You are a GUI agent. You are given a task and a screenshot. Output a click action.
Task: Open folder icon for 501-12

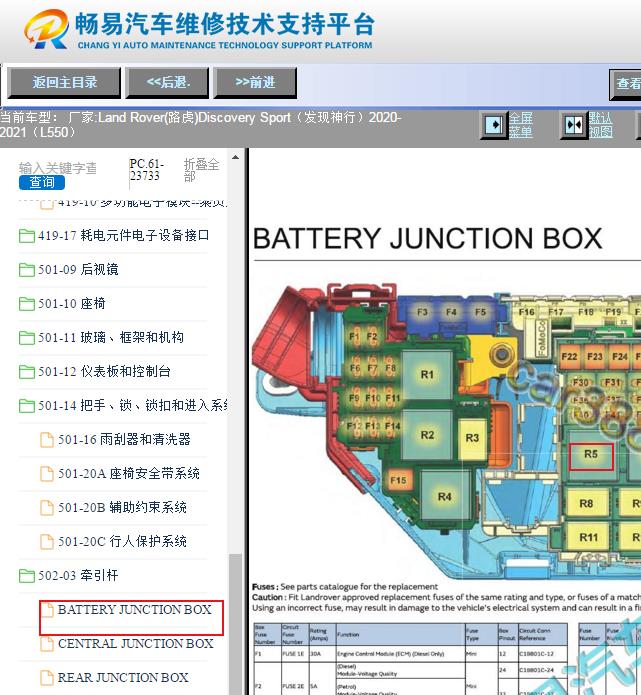coord(27,371)
